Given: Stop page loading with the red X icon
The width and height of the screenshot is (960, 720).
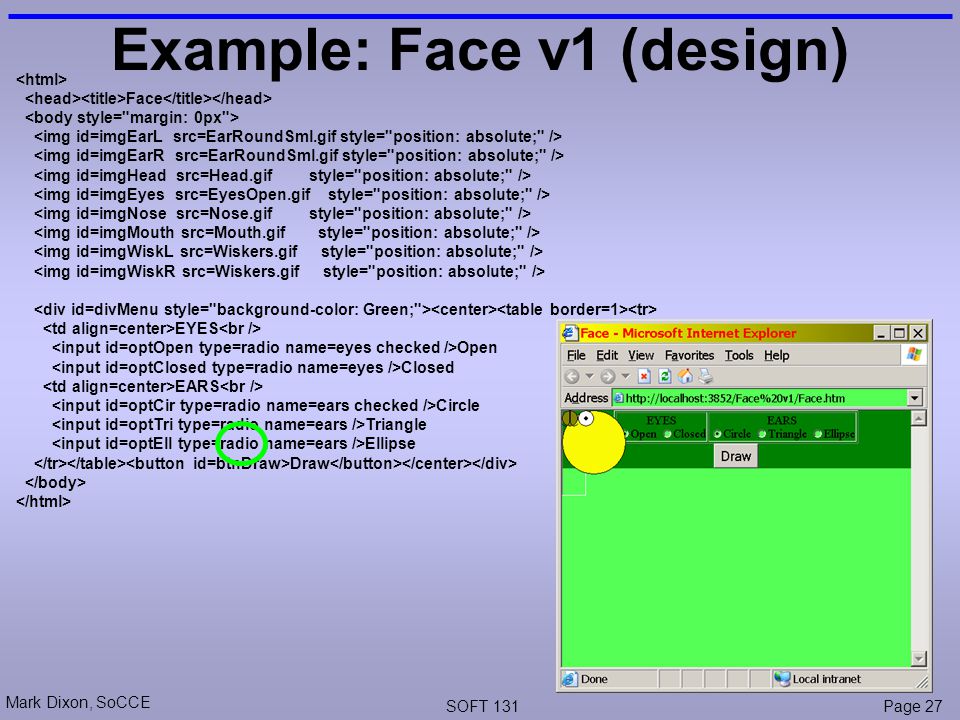Looking at the screenshot, I should [644, 376].
